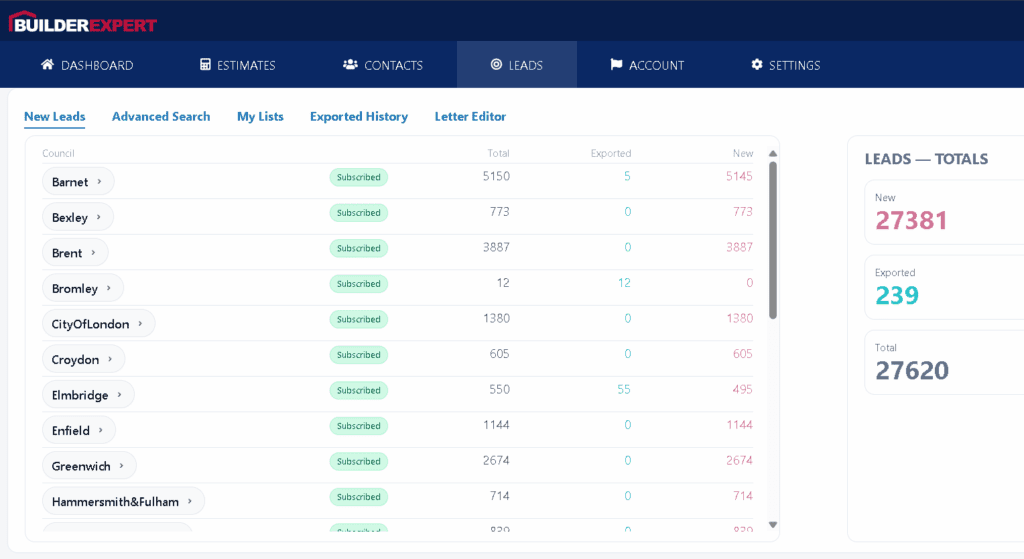Open the Exported History tab
Image resolution: width=1024 pixels, height=559 pixels.
pyautogui.click(x=359, y=116)
